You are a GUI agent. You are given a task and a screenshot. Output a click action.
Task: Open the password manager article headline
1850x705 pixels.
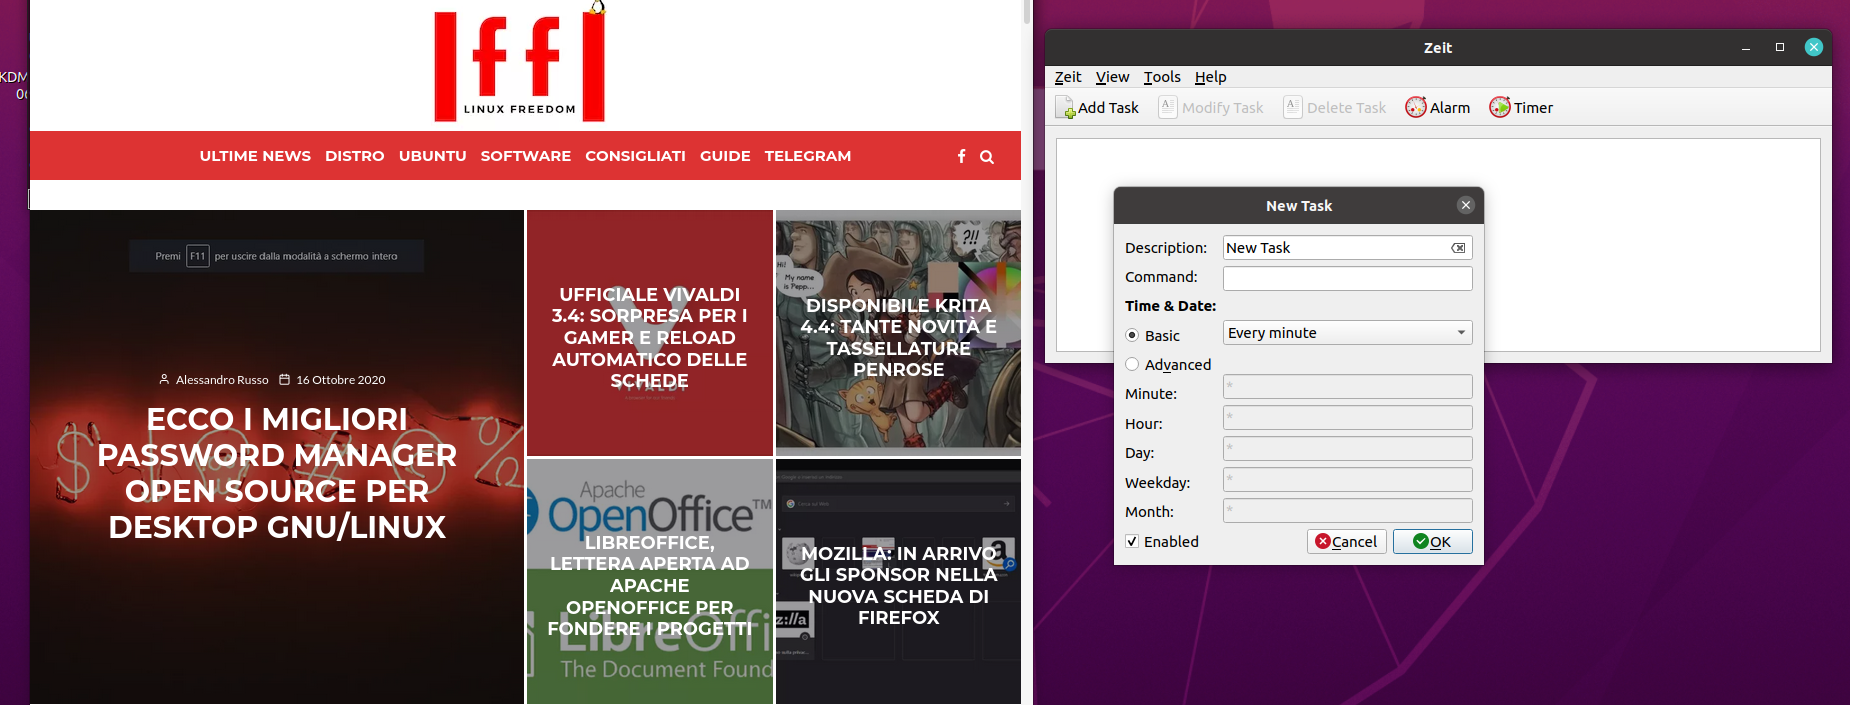click(277, 473)
